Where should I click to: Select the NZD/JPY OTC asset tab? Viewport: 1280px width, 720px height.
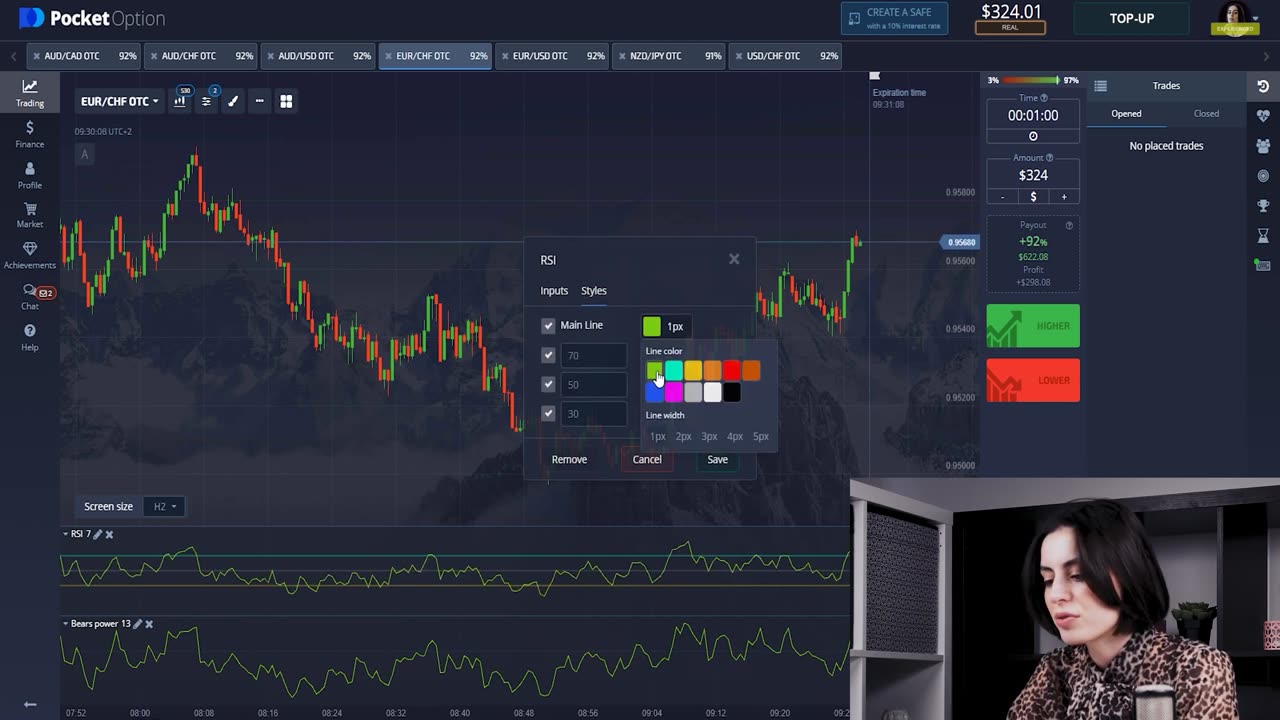click(x=668, y=56)
